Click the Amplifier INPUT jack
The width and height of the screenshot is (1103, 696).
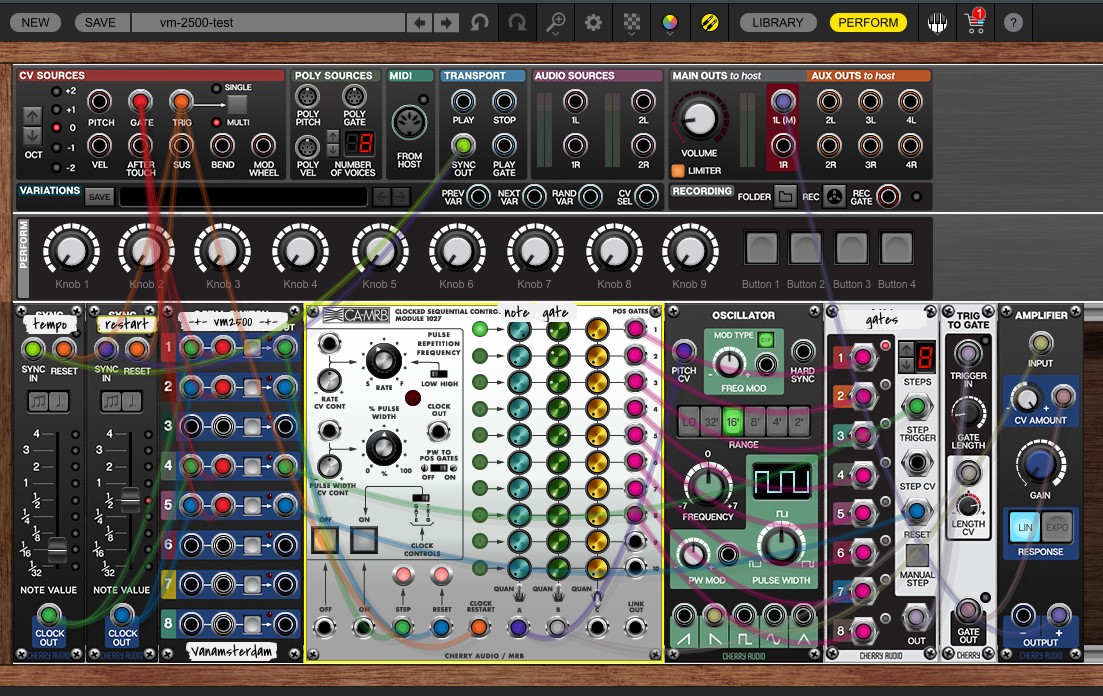coord(1040,343)
